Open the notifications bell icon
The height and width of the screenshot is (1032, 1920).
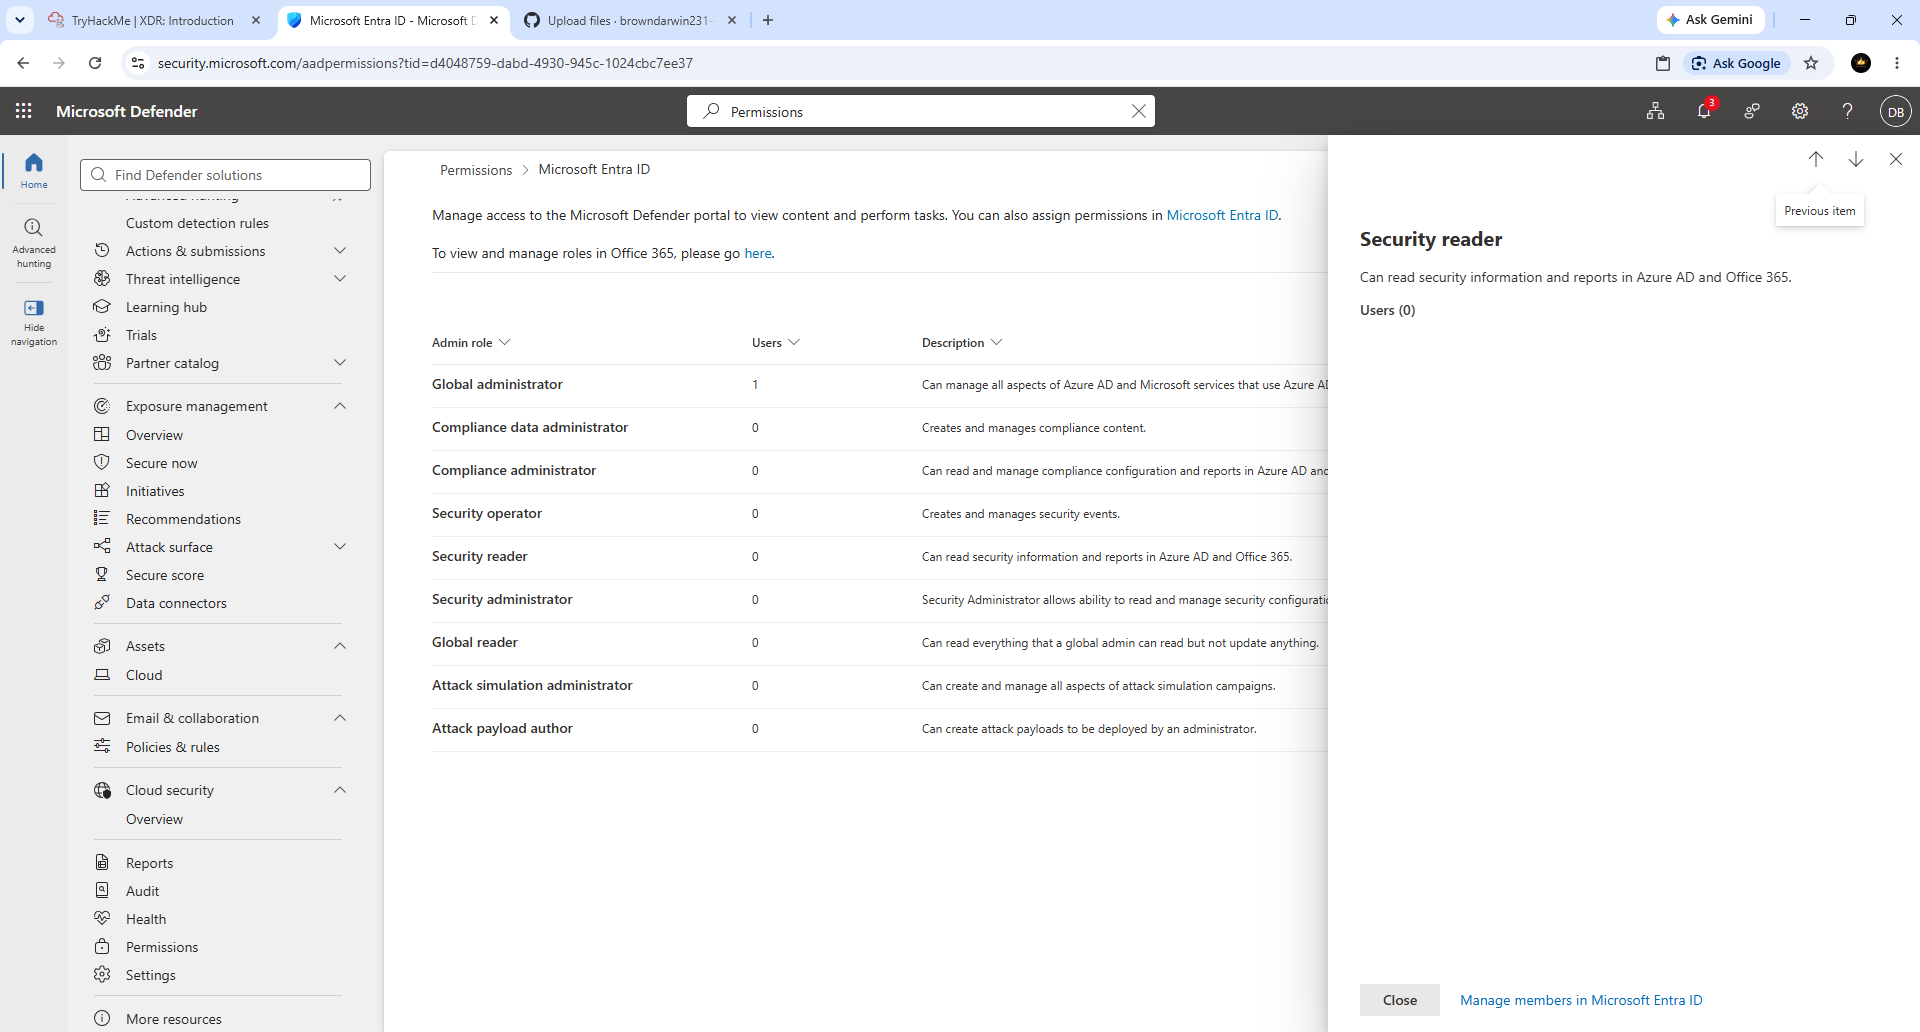pyautogui.click(x=1704, y=111)
